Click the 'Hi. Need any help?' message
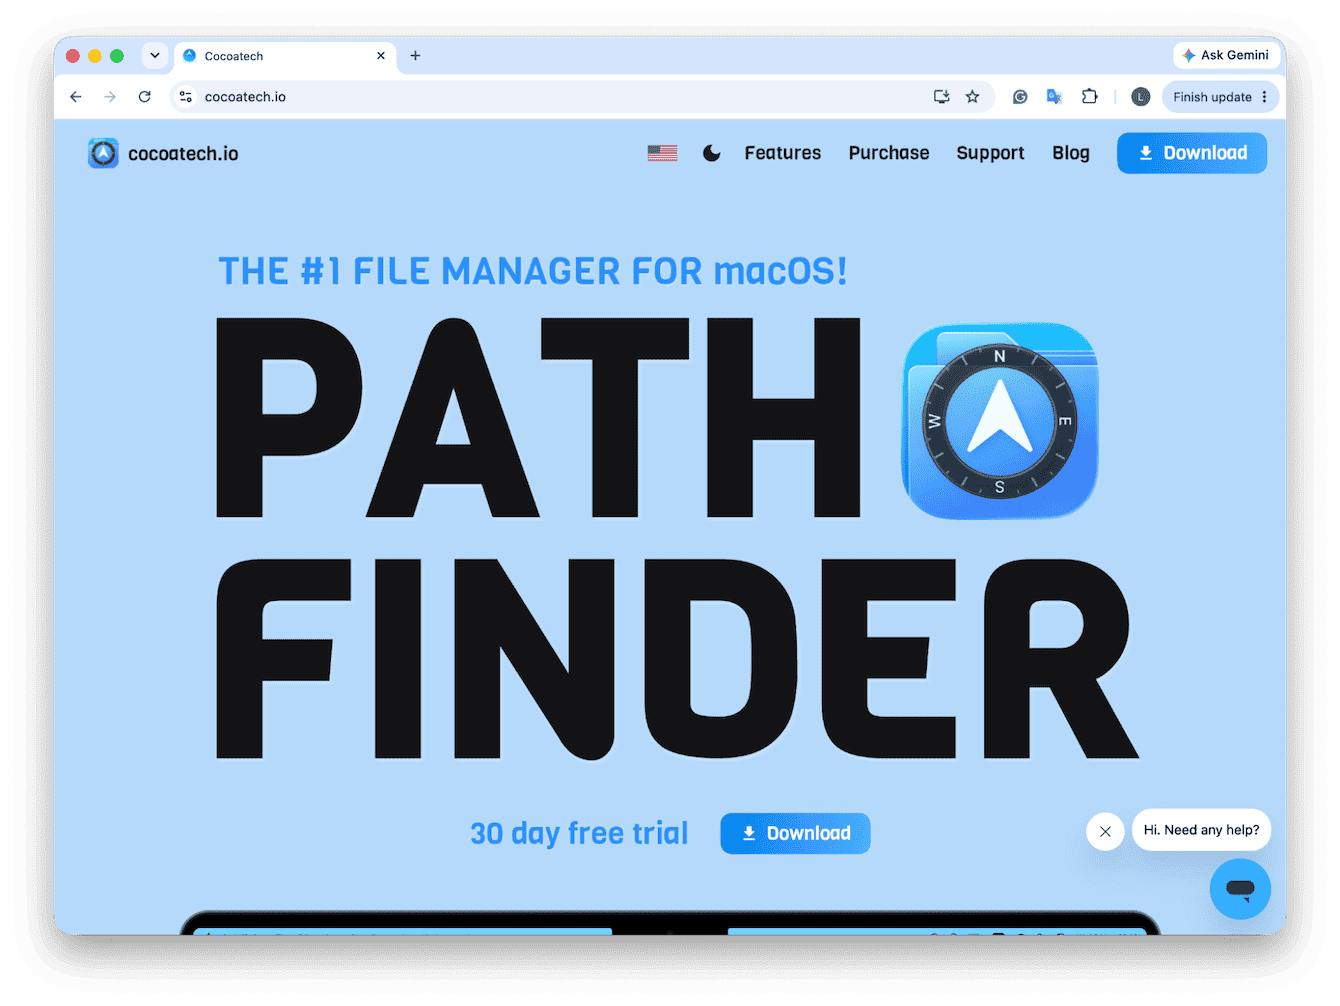The image size is (1340, 1006). coord(1201,830)
